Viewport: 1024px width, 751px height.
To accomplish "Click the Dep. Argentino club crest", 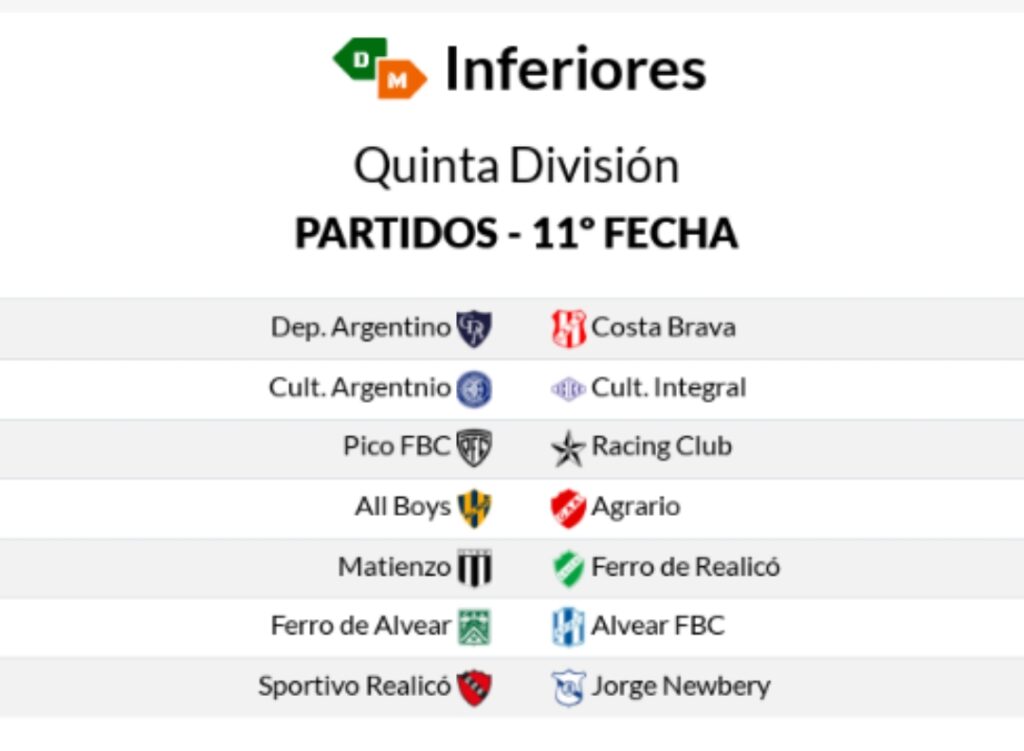I will coord(473,328).
